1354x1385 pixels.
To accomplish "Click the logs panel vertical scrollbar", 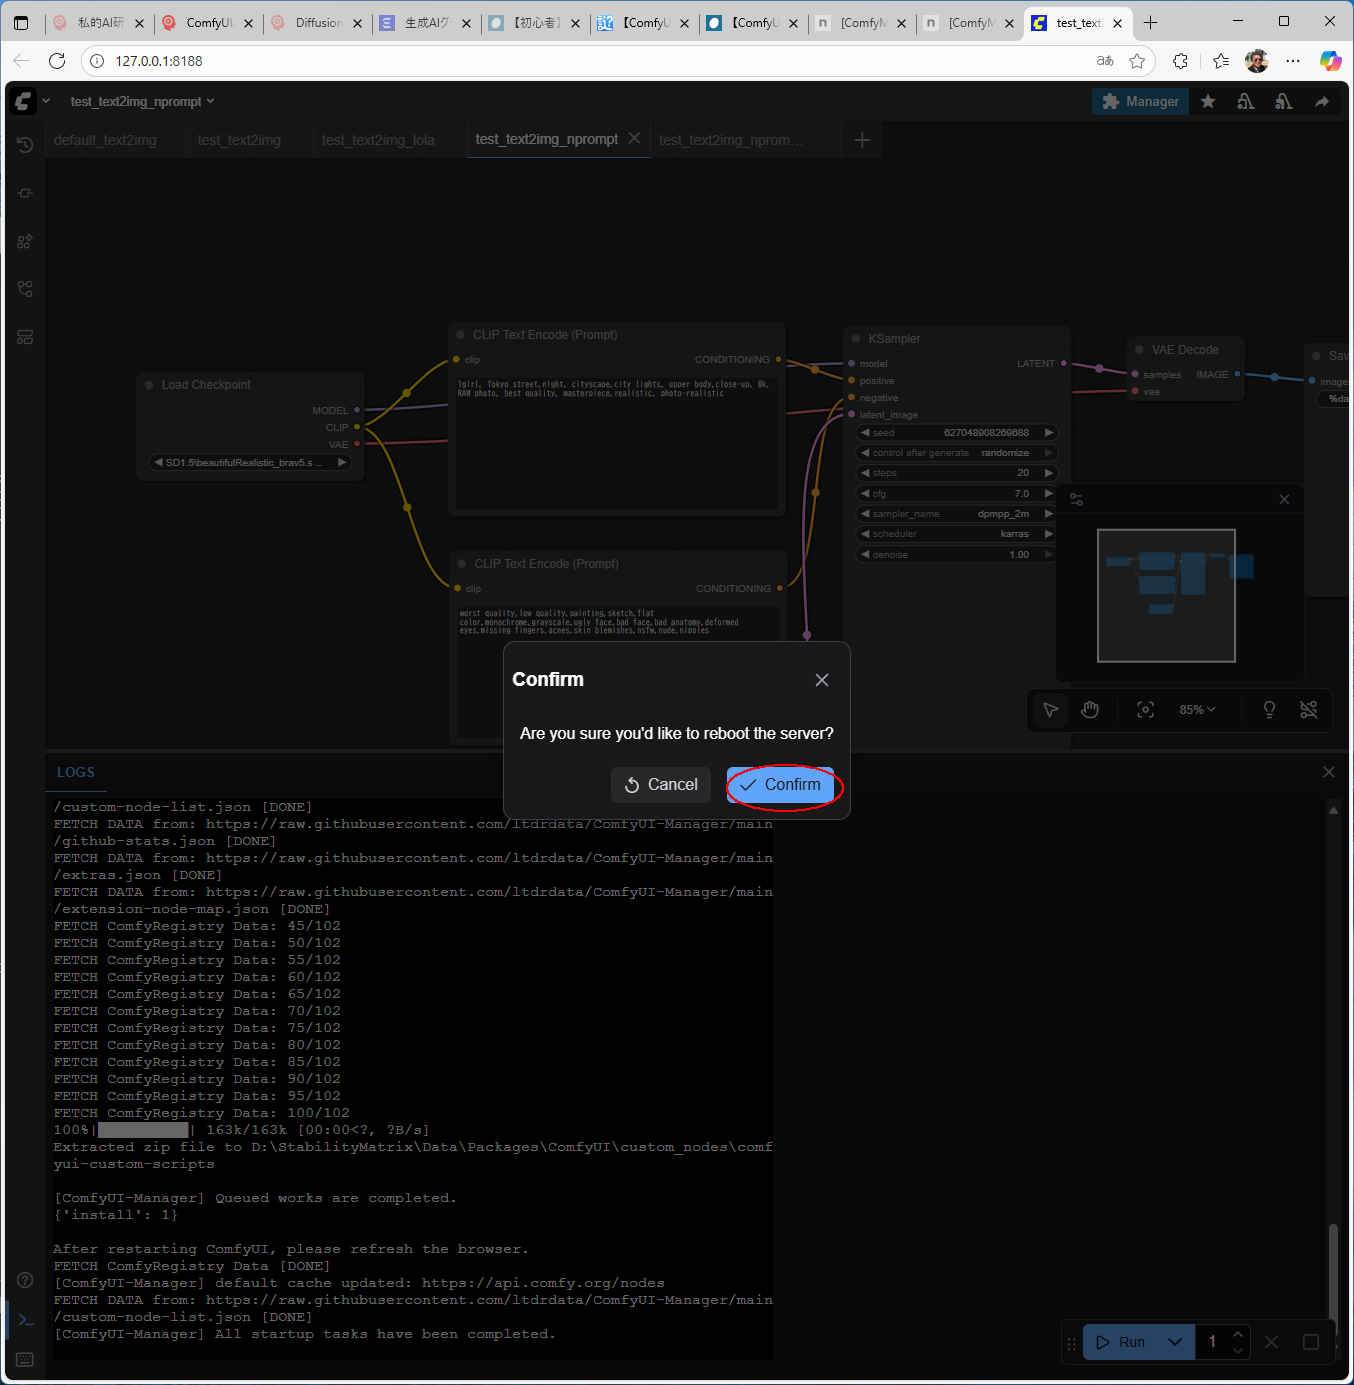I will pyautogui.click(x=1332, y=1270).
